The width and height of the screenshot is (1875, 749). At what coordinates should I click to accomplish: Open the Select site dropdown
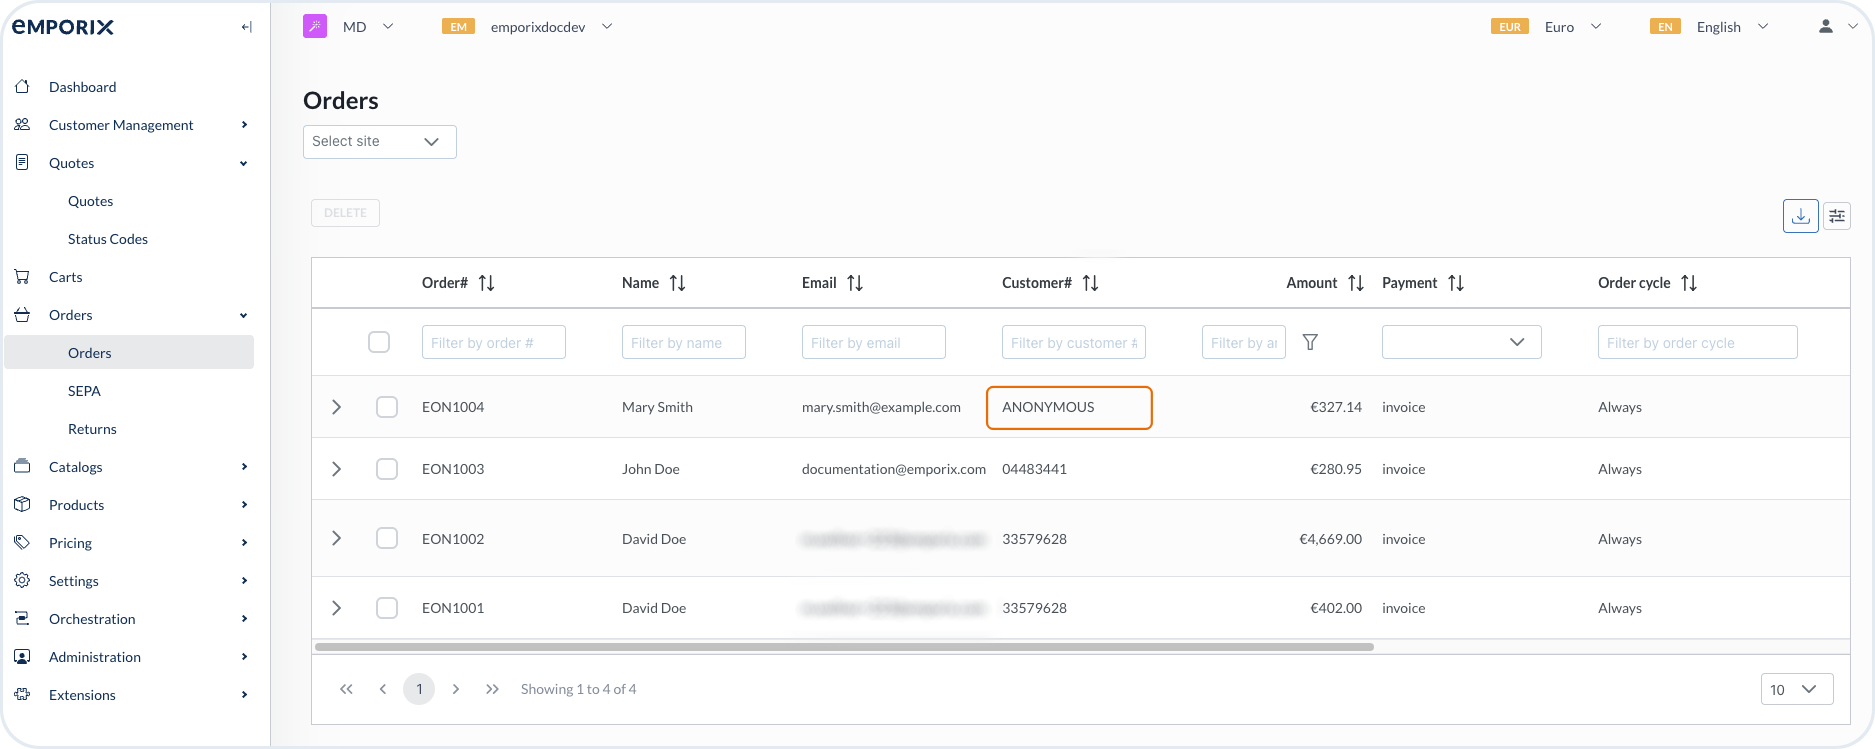[380, 142]
